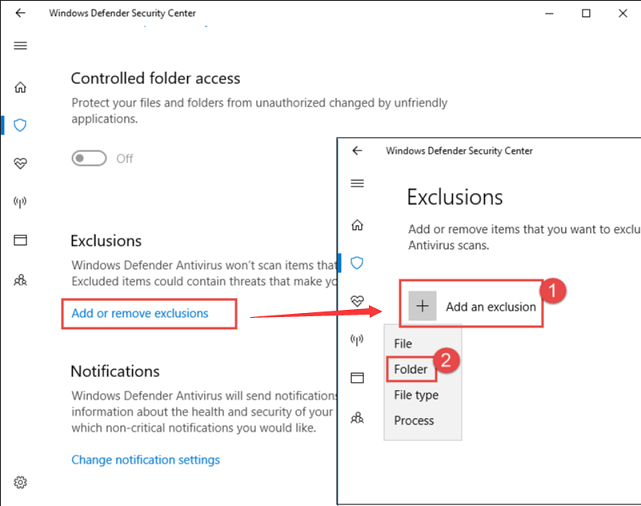Open Firewall & network icon in main sidebar
The width and height of the screenshot is (641, 506).
20,202
